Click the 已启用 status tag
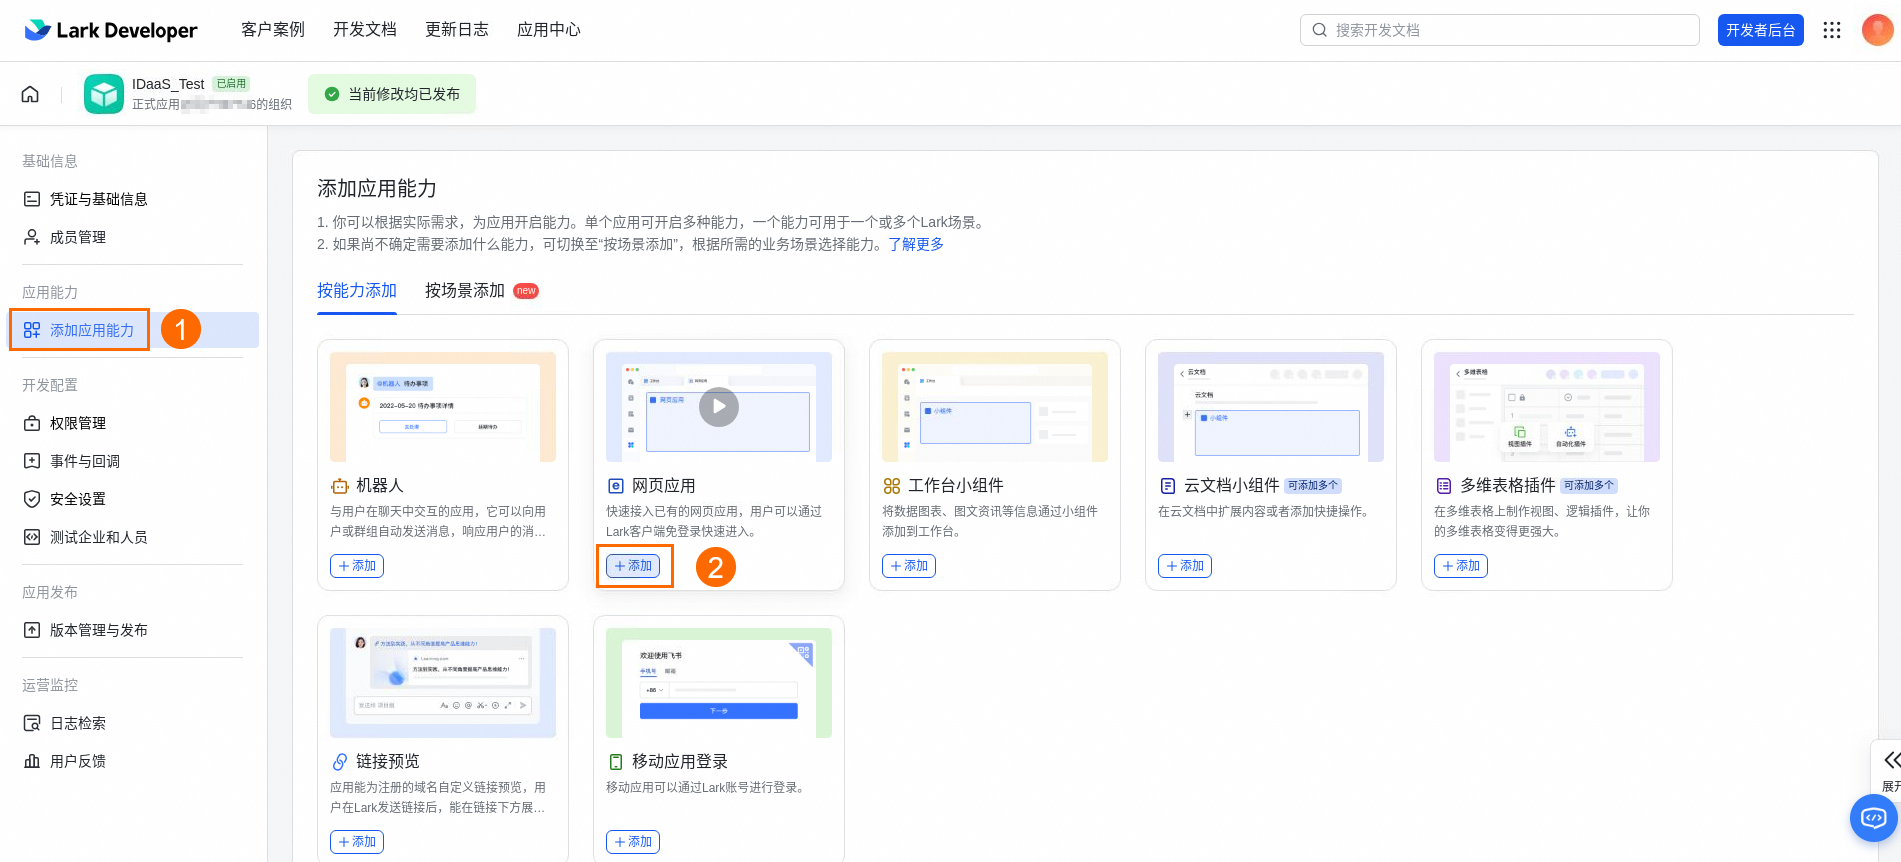This screenshot has width=1901, height=862. click(x=231, y=84)
